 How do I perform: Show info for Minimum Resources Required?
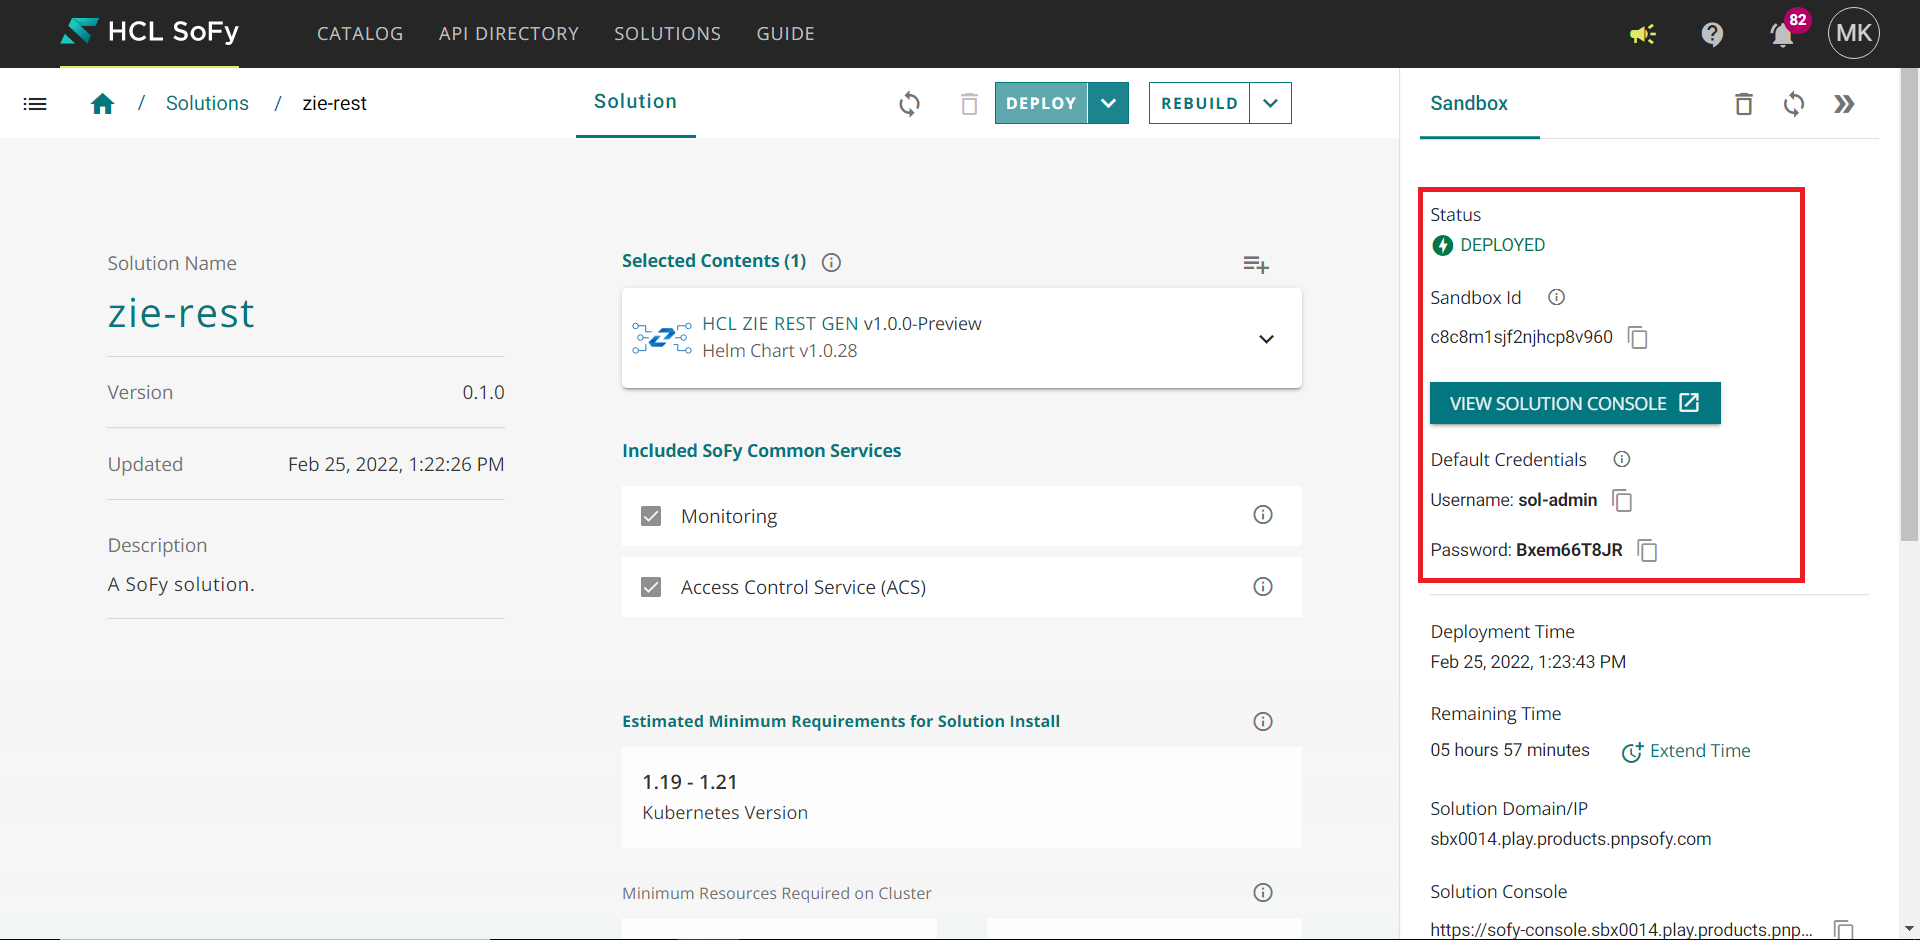(1263, 893)
